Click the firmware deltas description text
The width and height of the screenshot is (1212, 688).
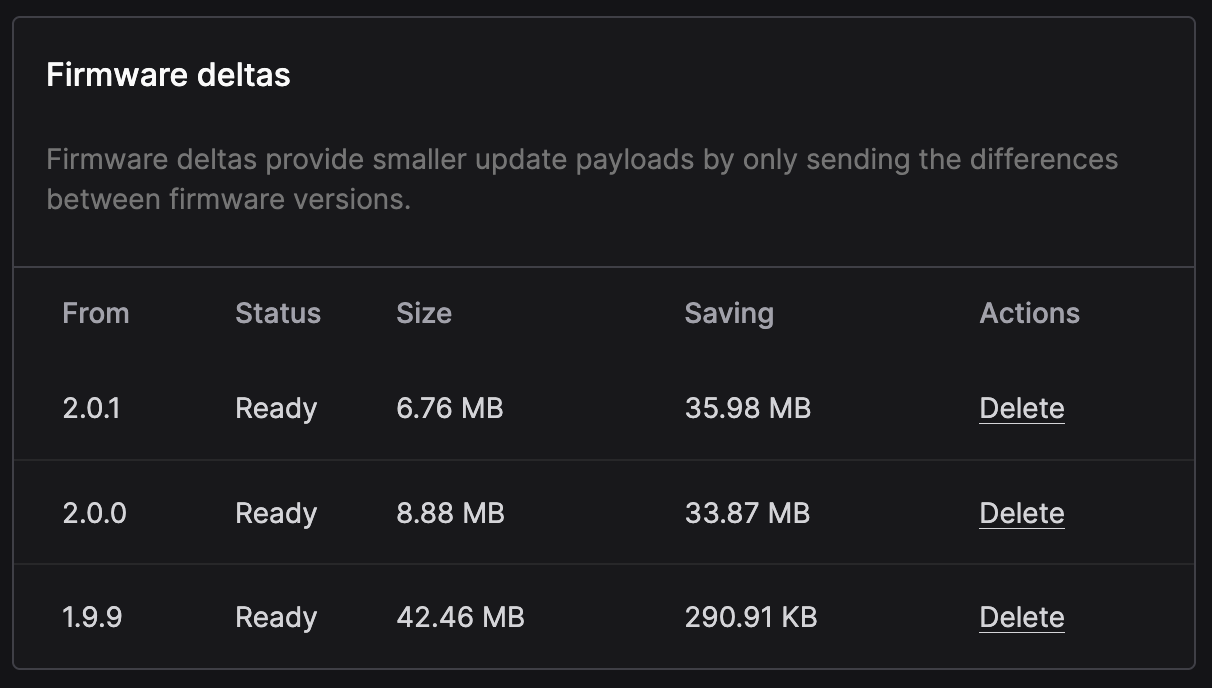pyautogui.click(x=582, y=179)
